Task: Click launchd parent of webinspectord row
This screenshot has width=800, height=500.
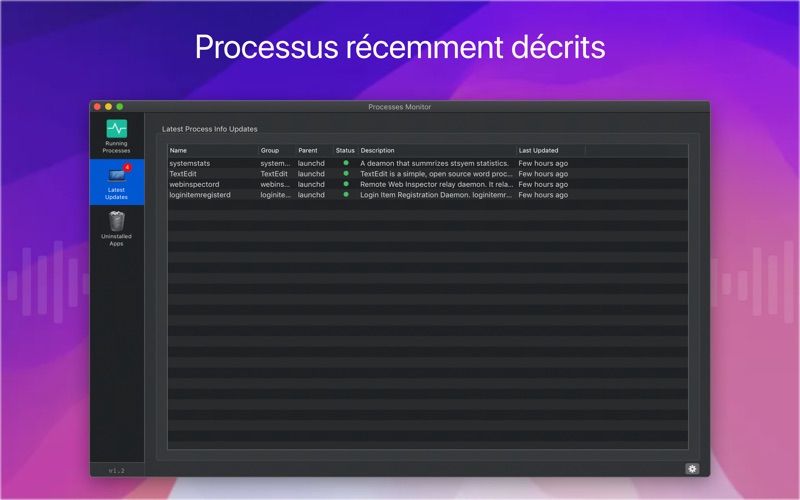Action: [x=311, y=184]
